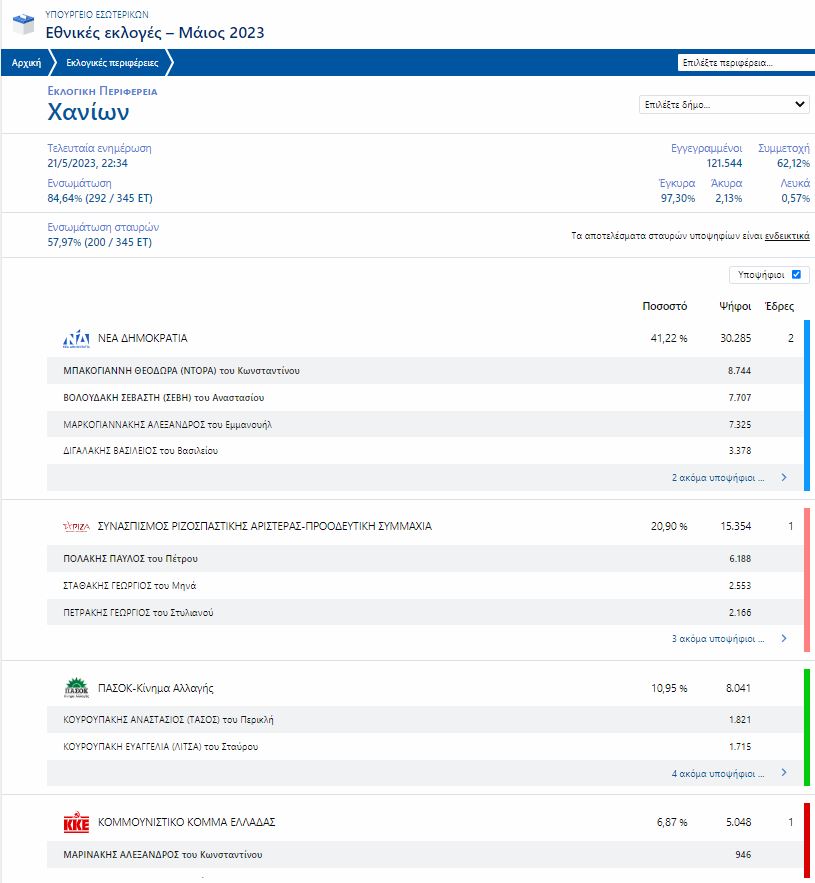The image size is (815, 883).
Task: Expand 3 ακόμα υποψήφιοι for ΣΥΡΙΖΑ
Action: point(717,638)
